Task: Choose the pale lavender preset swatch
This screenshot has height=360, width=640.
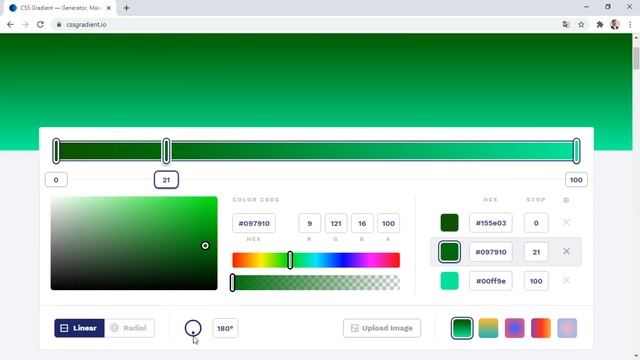Action: click(x=567, y=328)
